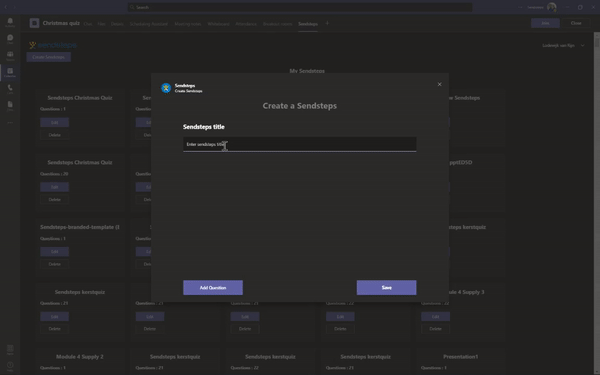Viewport: 600px width, 375px height.
Task: Open Settings and more ellipsis in title bar
Action: tap(521, 7)
